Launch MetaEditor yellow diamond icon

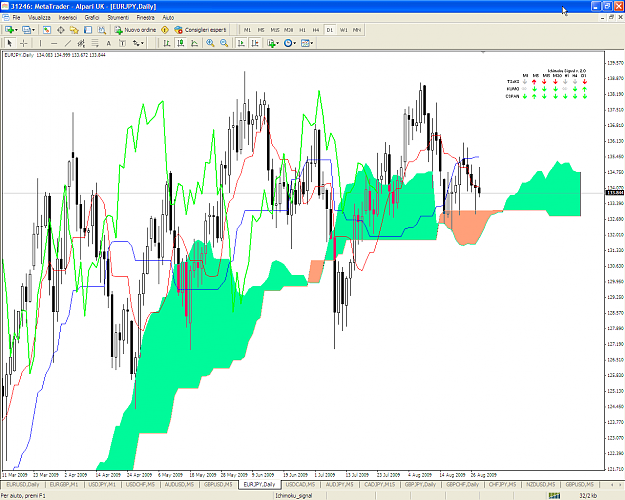coord(165,30)
